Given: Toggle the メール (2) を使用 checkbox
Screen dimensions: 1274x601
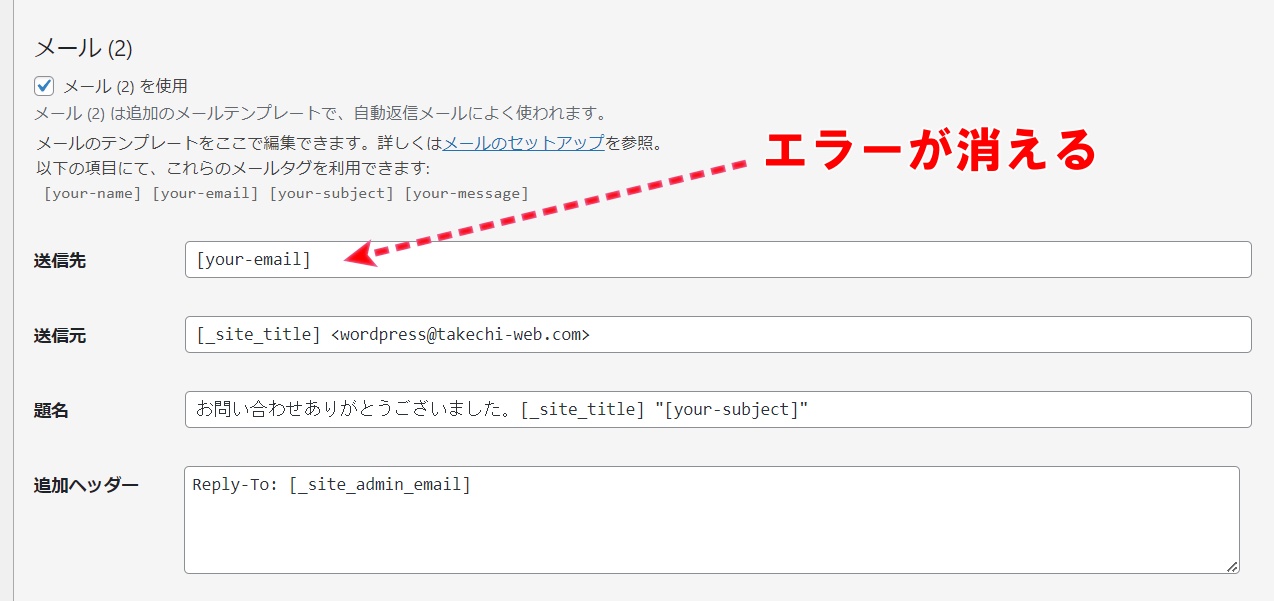Looking at the screenshot, I should [44, 86].
